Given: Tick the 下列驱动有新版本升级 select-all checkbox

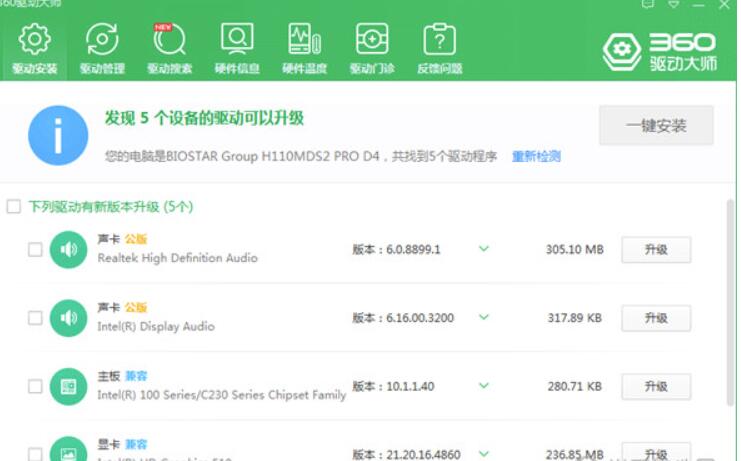Looking at the screenshot, I should click(14, 206).
